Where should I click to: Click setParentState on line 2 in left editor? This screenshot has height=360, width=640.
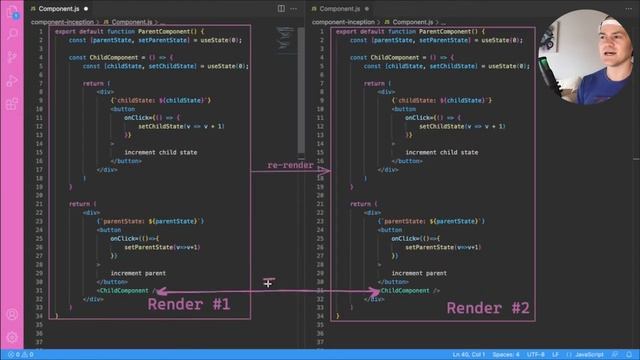pos(163,40)
